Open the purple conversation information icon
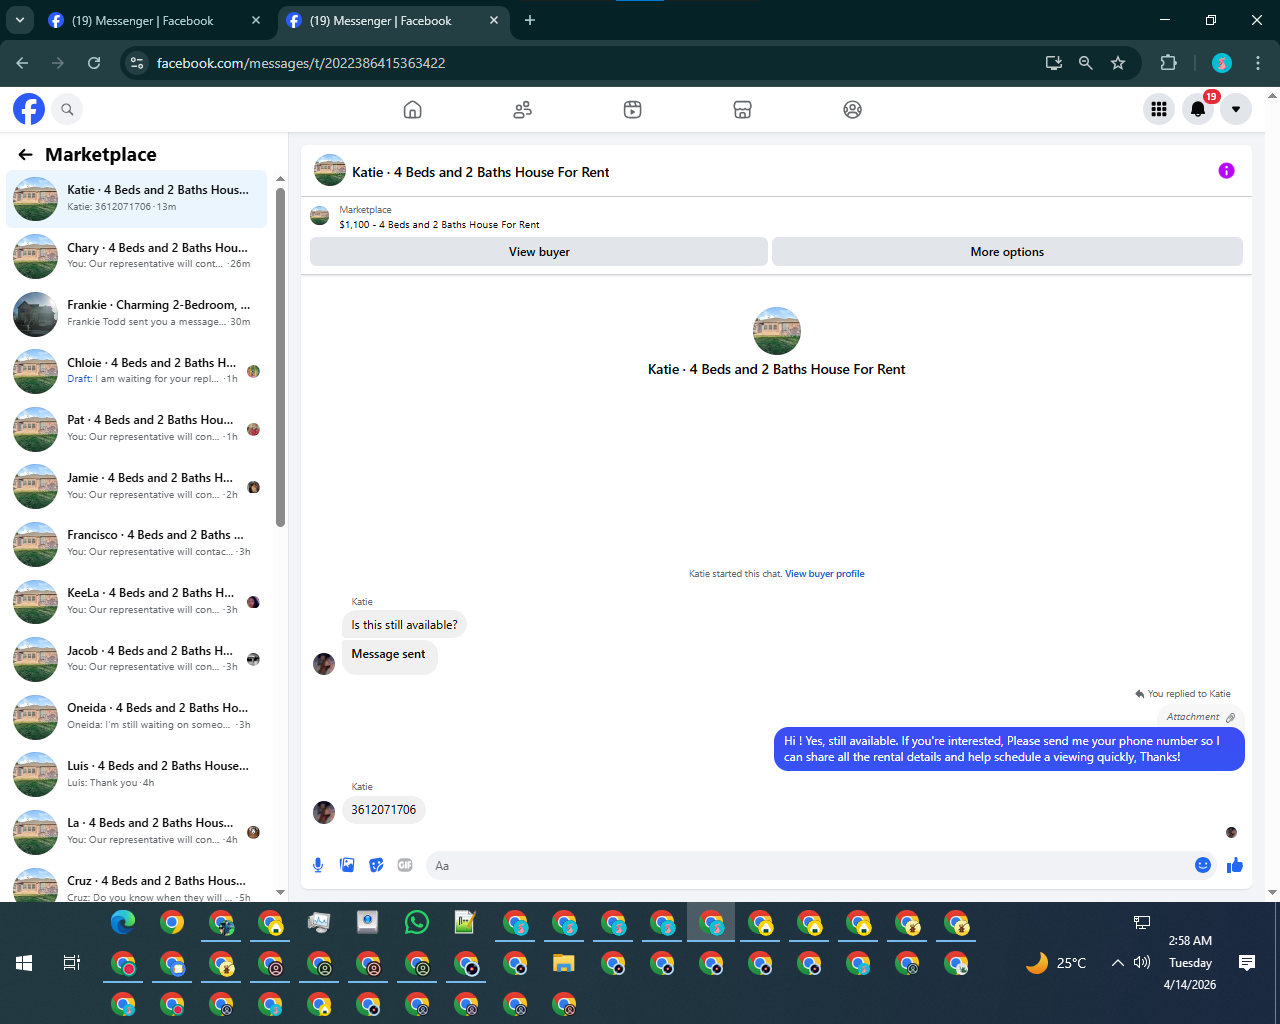This screenshot has width=1280, height=1024. 1226,171
